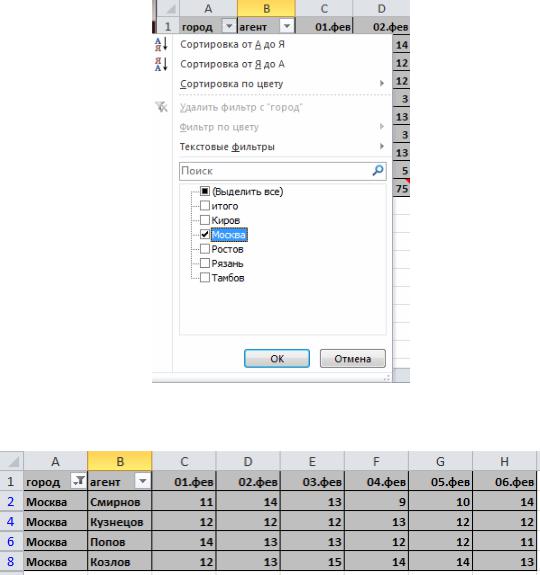Expand the Текстовые фильтры submenu arrow
Viewport: 540px width, 575px height.
click(382, 147)
